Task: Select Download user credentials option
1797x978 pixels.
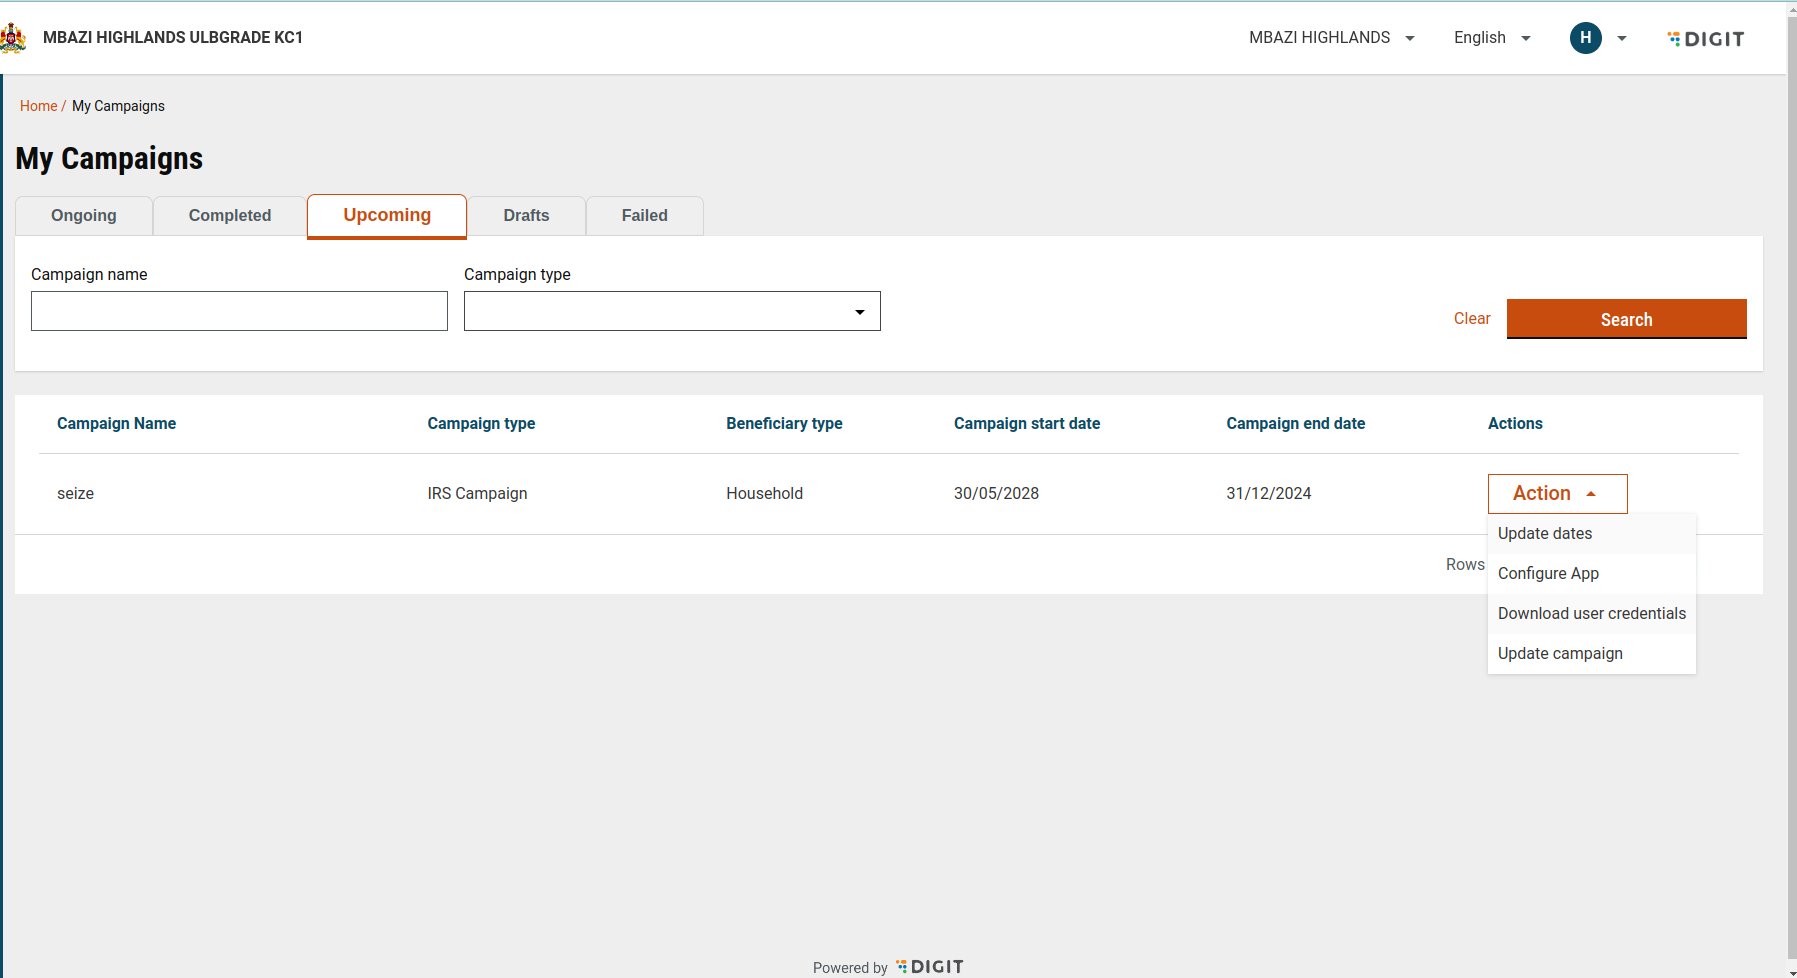Action: click(1591, 614)
